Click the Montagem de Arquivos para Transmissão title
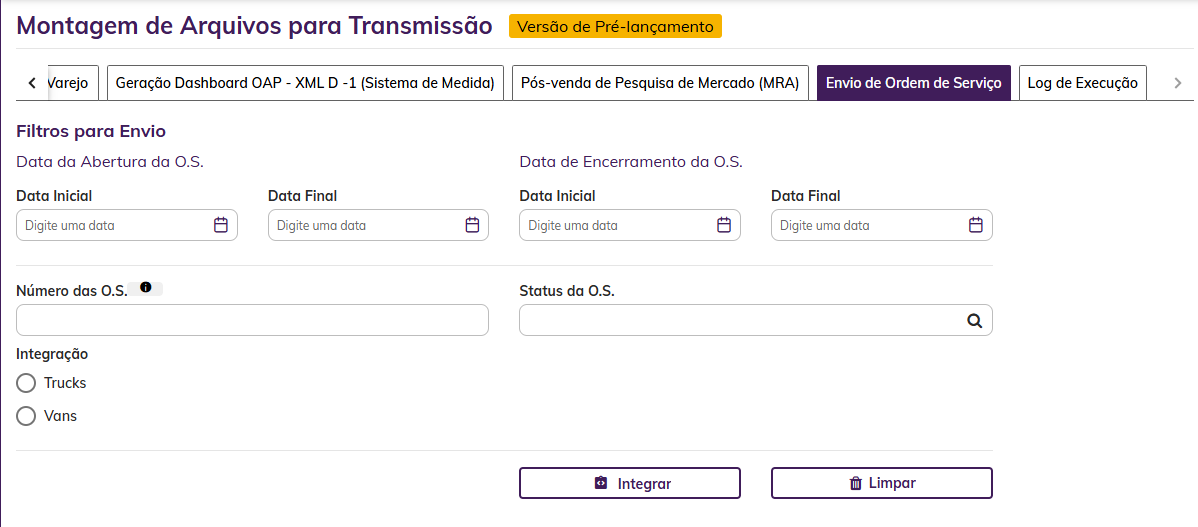 (x=254, y=26)
